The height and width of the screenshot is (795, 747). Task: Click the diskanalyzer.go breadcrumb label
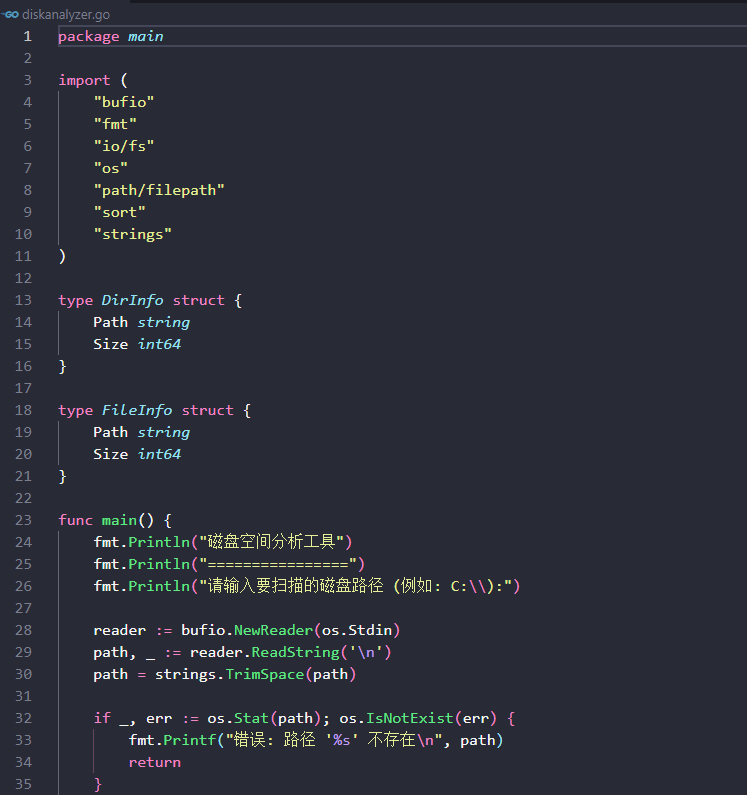[x=66, y=15]
